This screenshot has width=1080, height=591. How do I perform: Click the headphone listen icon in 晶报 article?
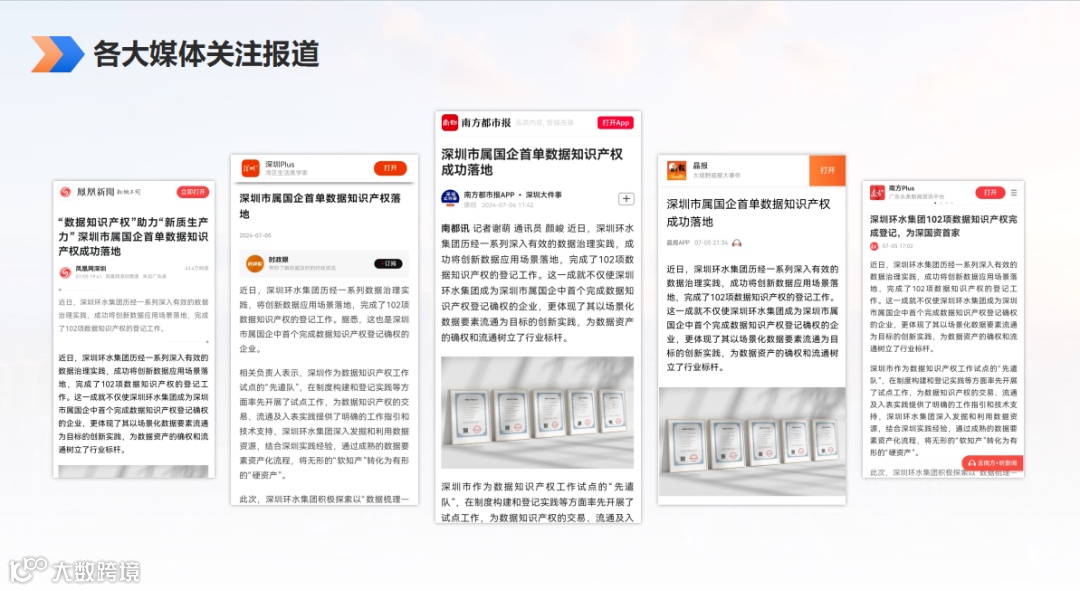tap(737, 243)
